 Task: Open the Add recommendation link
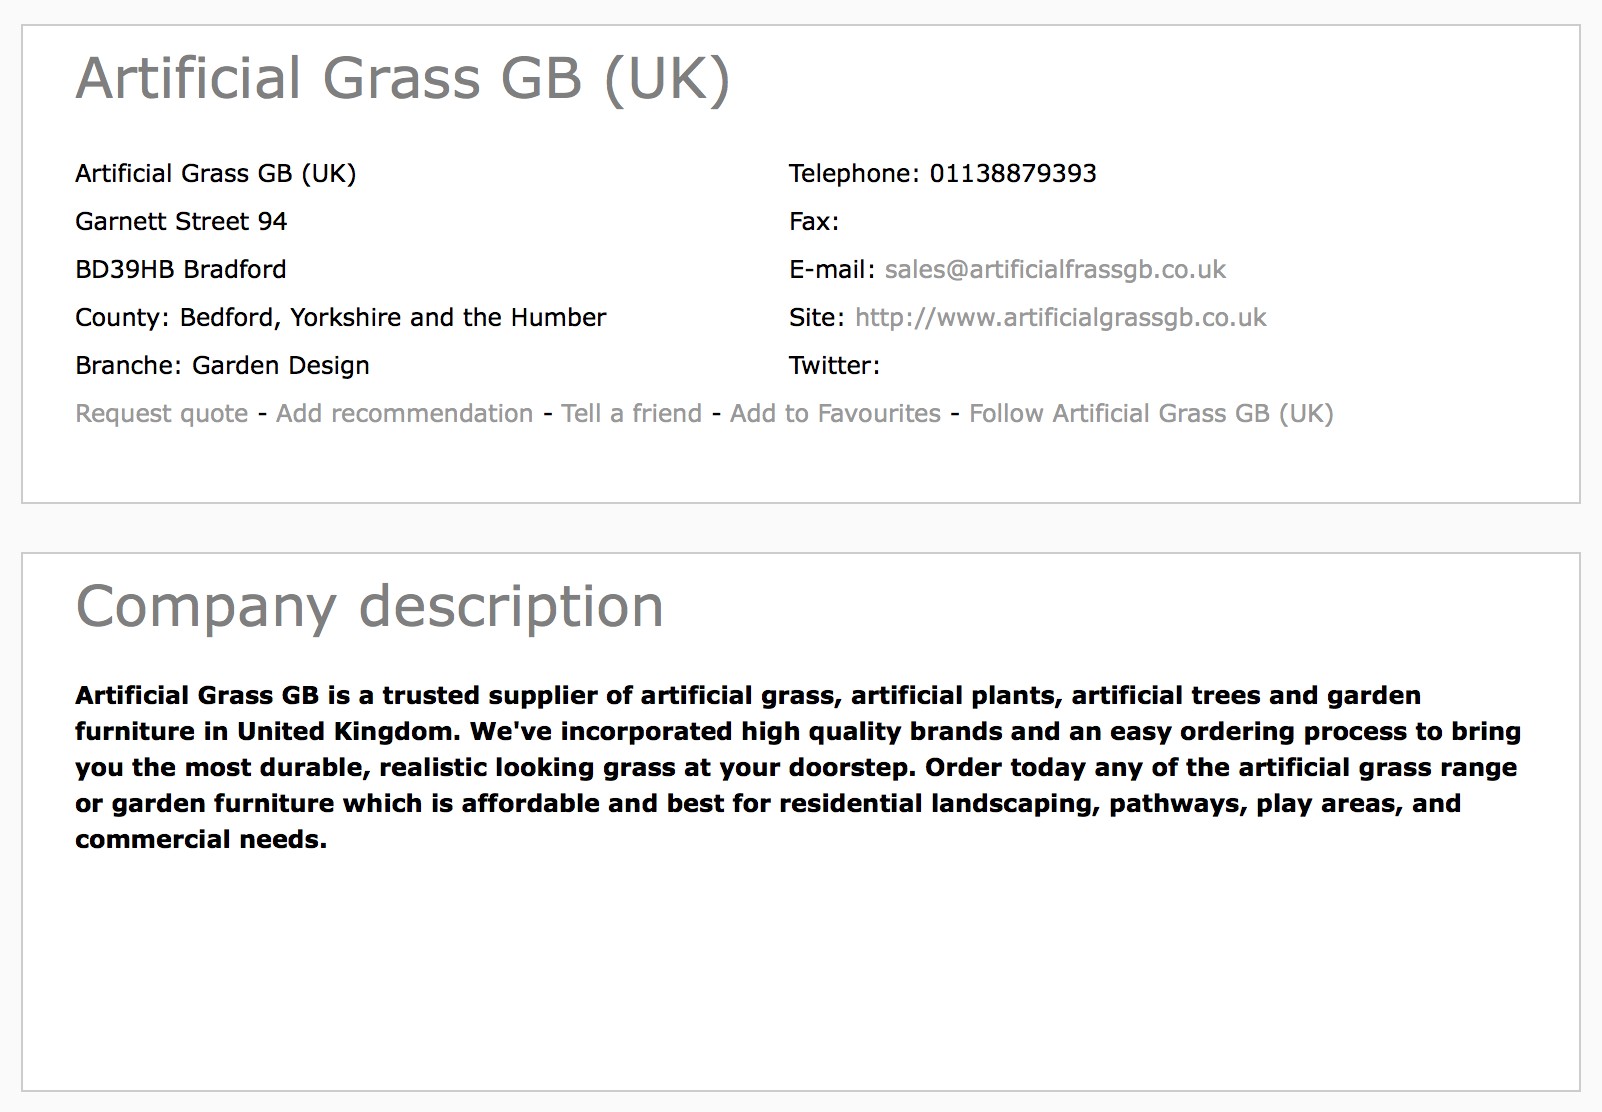click(405, 414)
